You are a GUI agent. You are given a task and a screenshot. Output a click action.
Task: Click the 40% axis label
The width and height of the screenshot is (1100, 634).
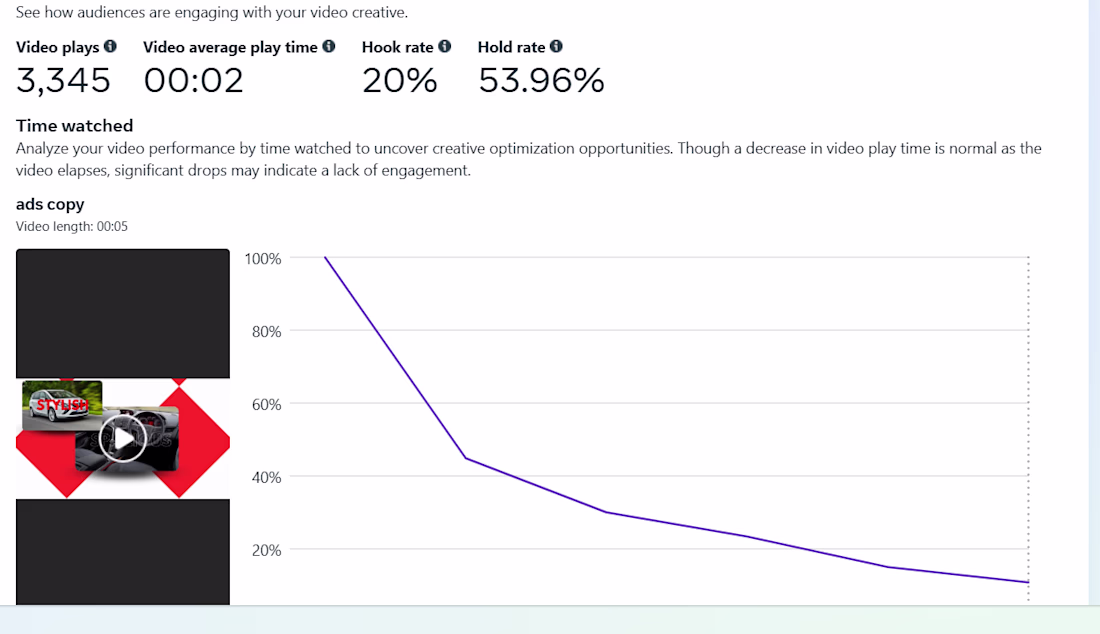point(267,478)
